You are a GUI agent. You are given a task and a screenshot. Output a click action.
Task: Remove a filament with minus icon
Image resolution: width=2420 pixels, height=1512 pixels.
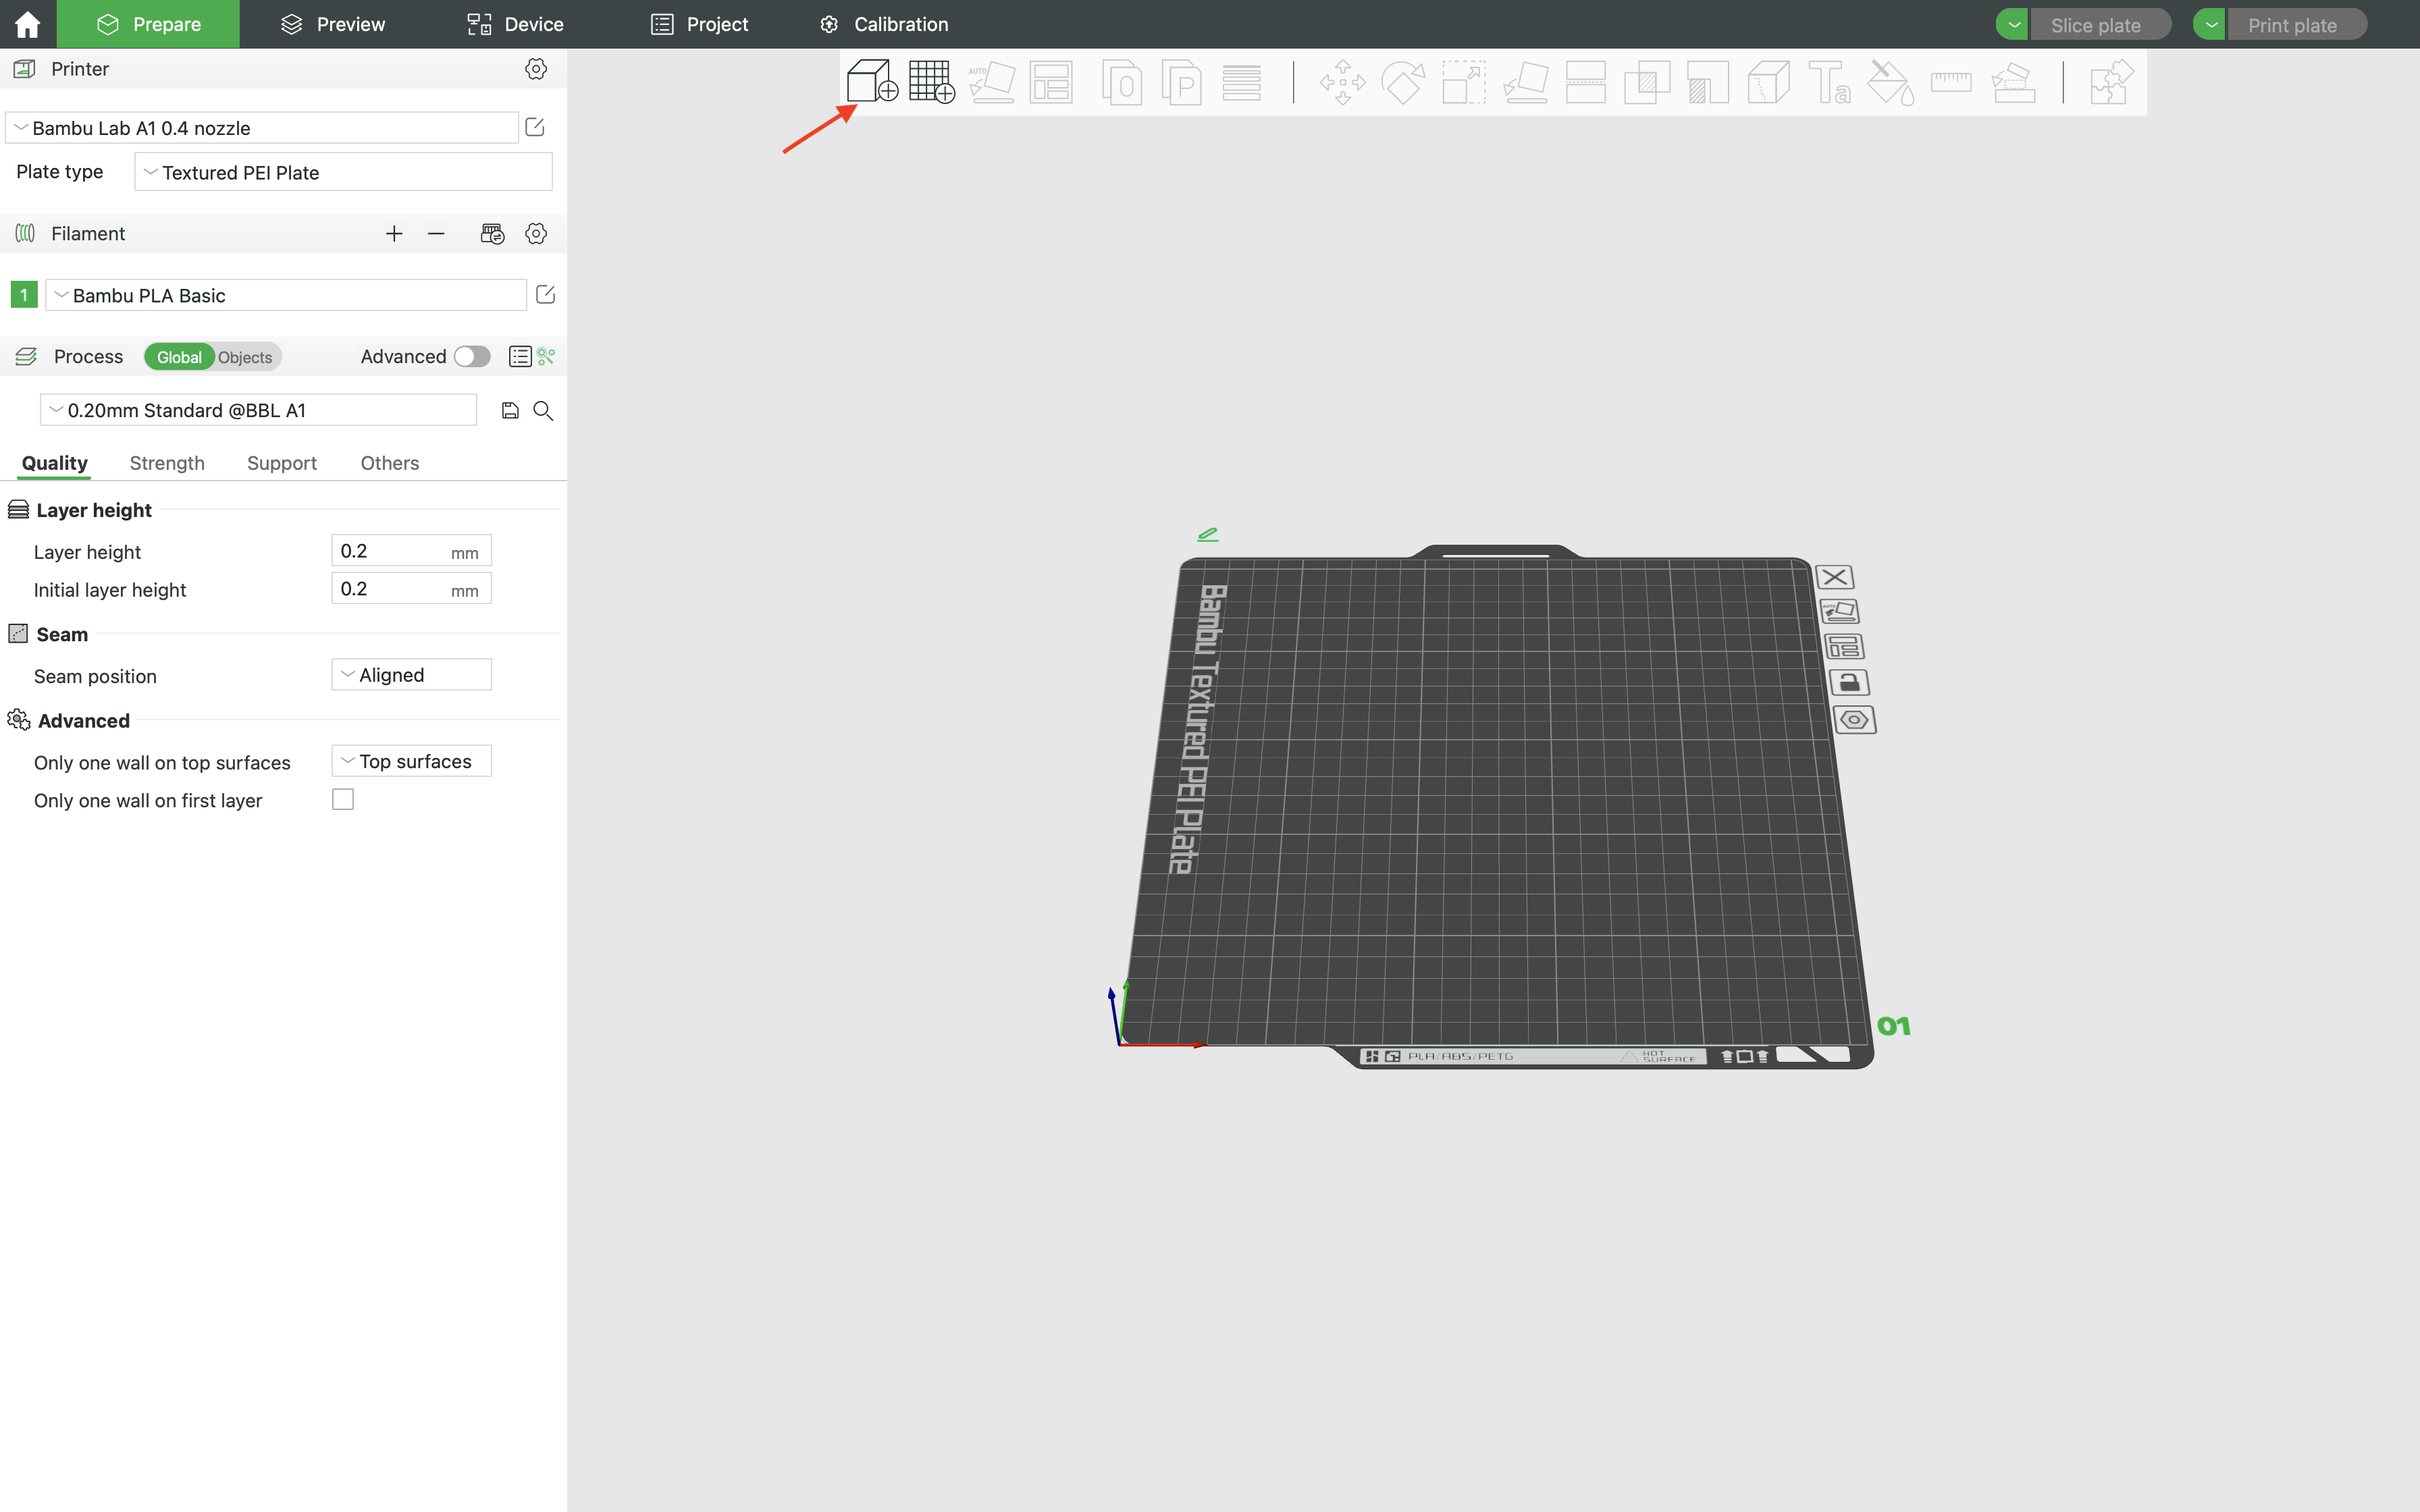(436, 233)
